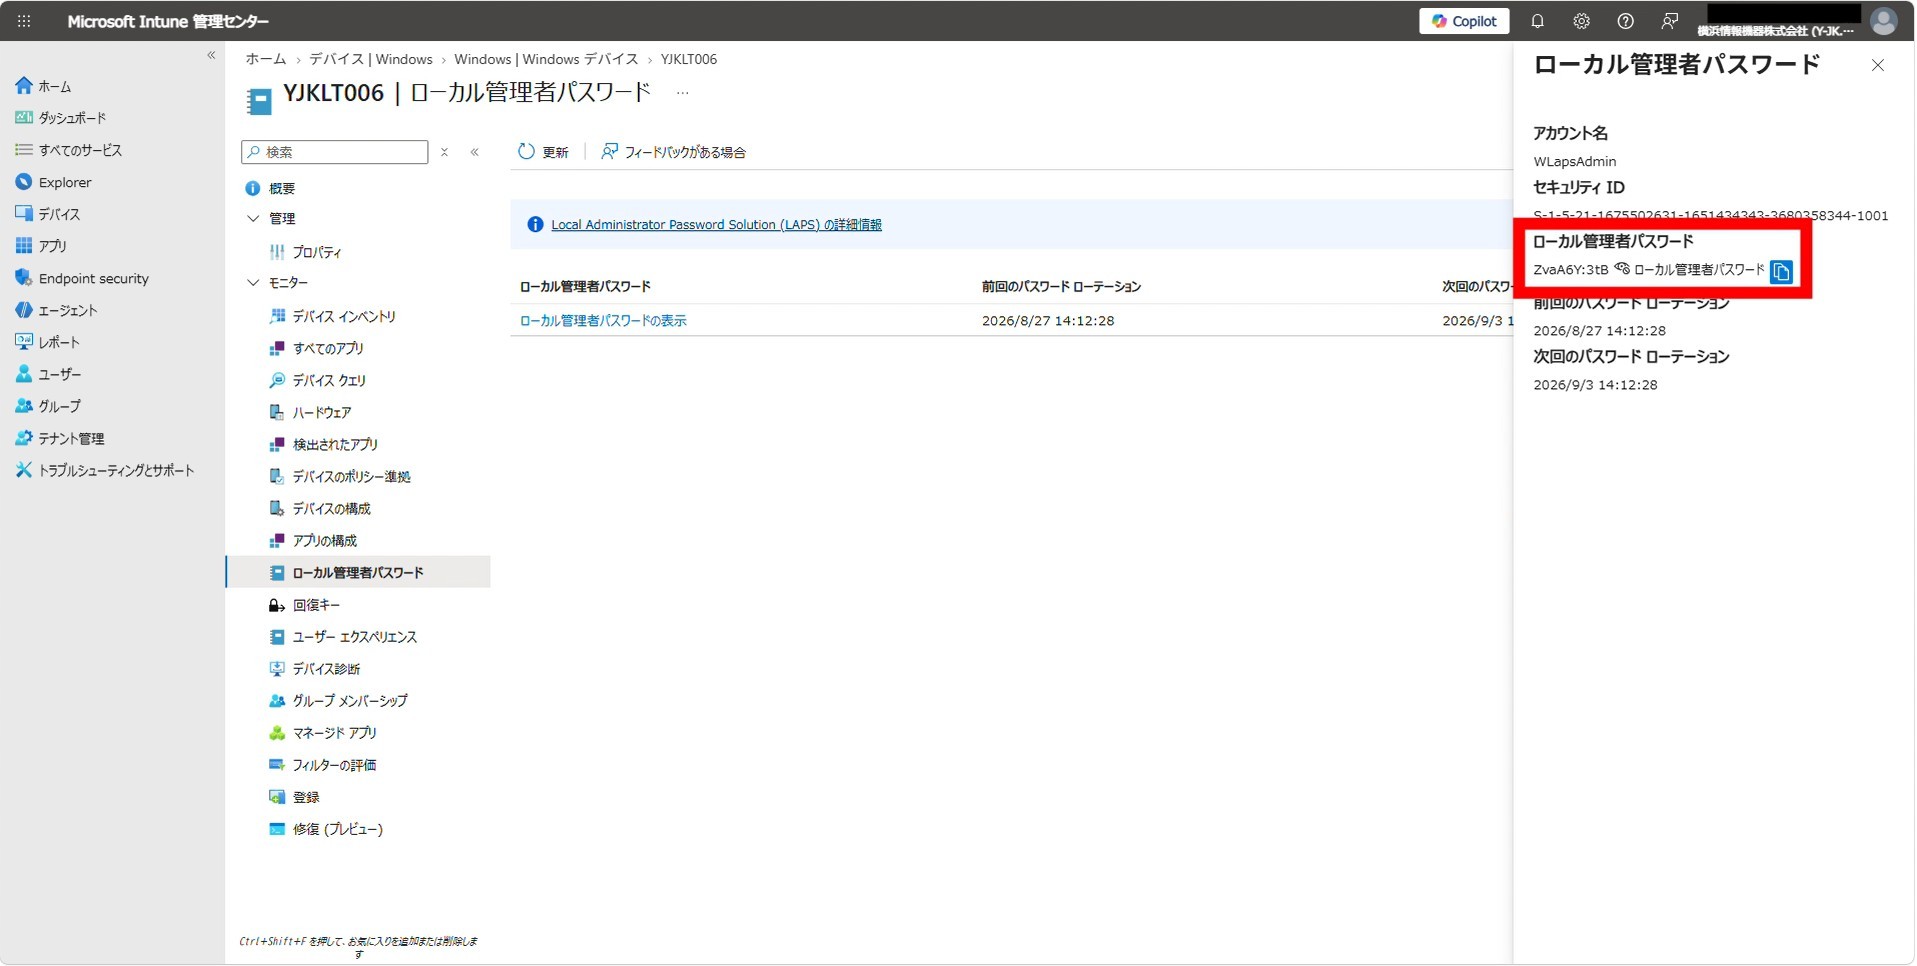Screen dimensions: 1917x966
Task: Click ローカル管理者パスワードの表示 link
Action: [x=603, y=321]
